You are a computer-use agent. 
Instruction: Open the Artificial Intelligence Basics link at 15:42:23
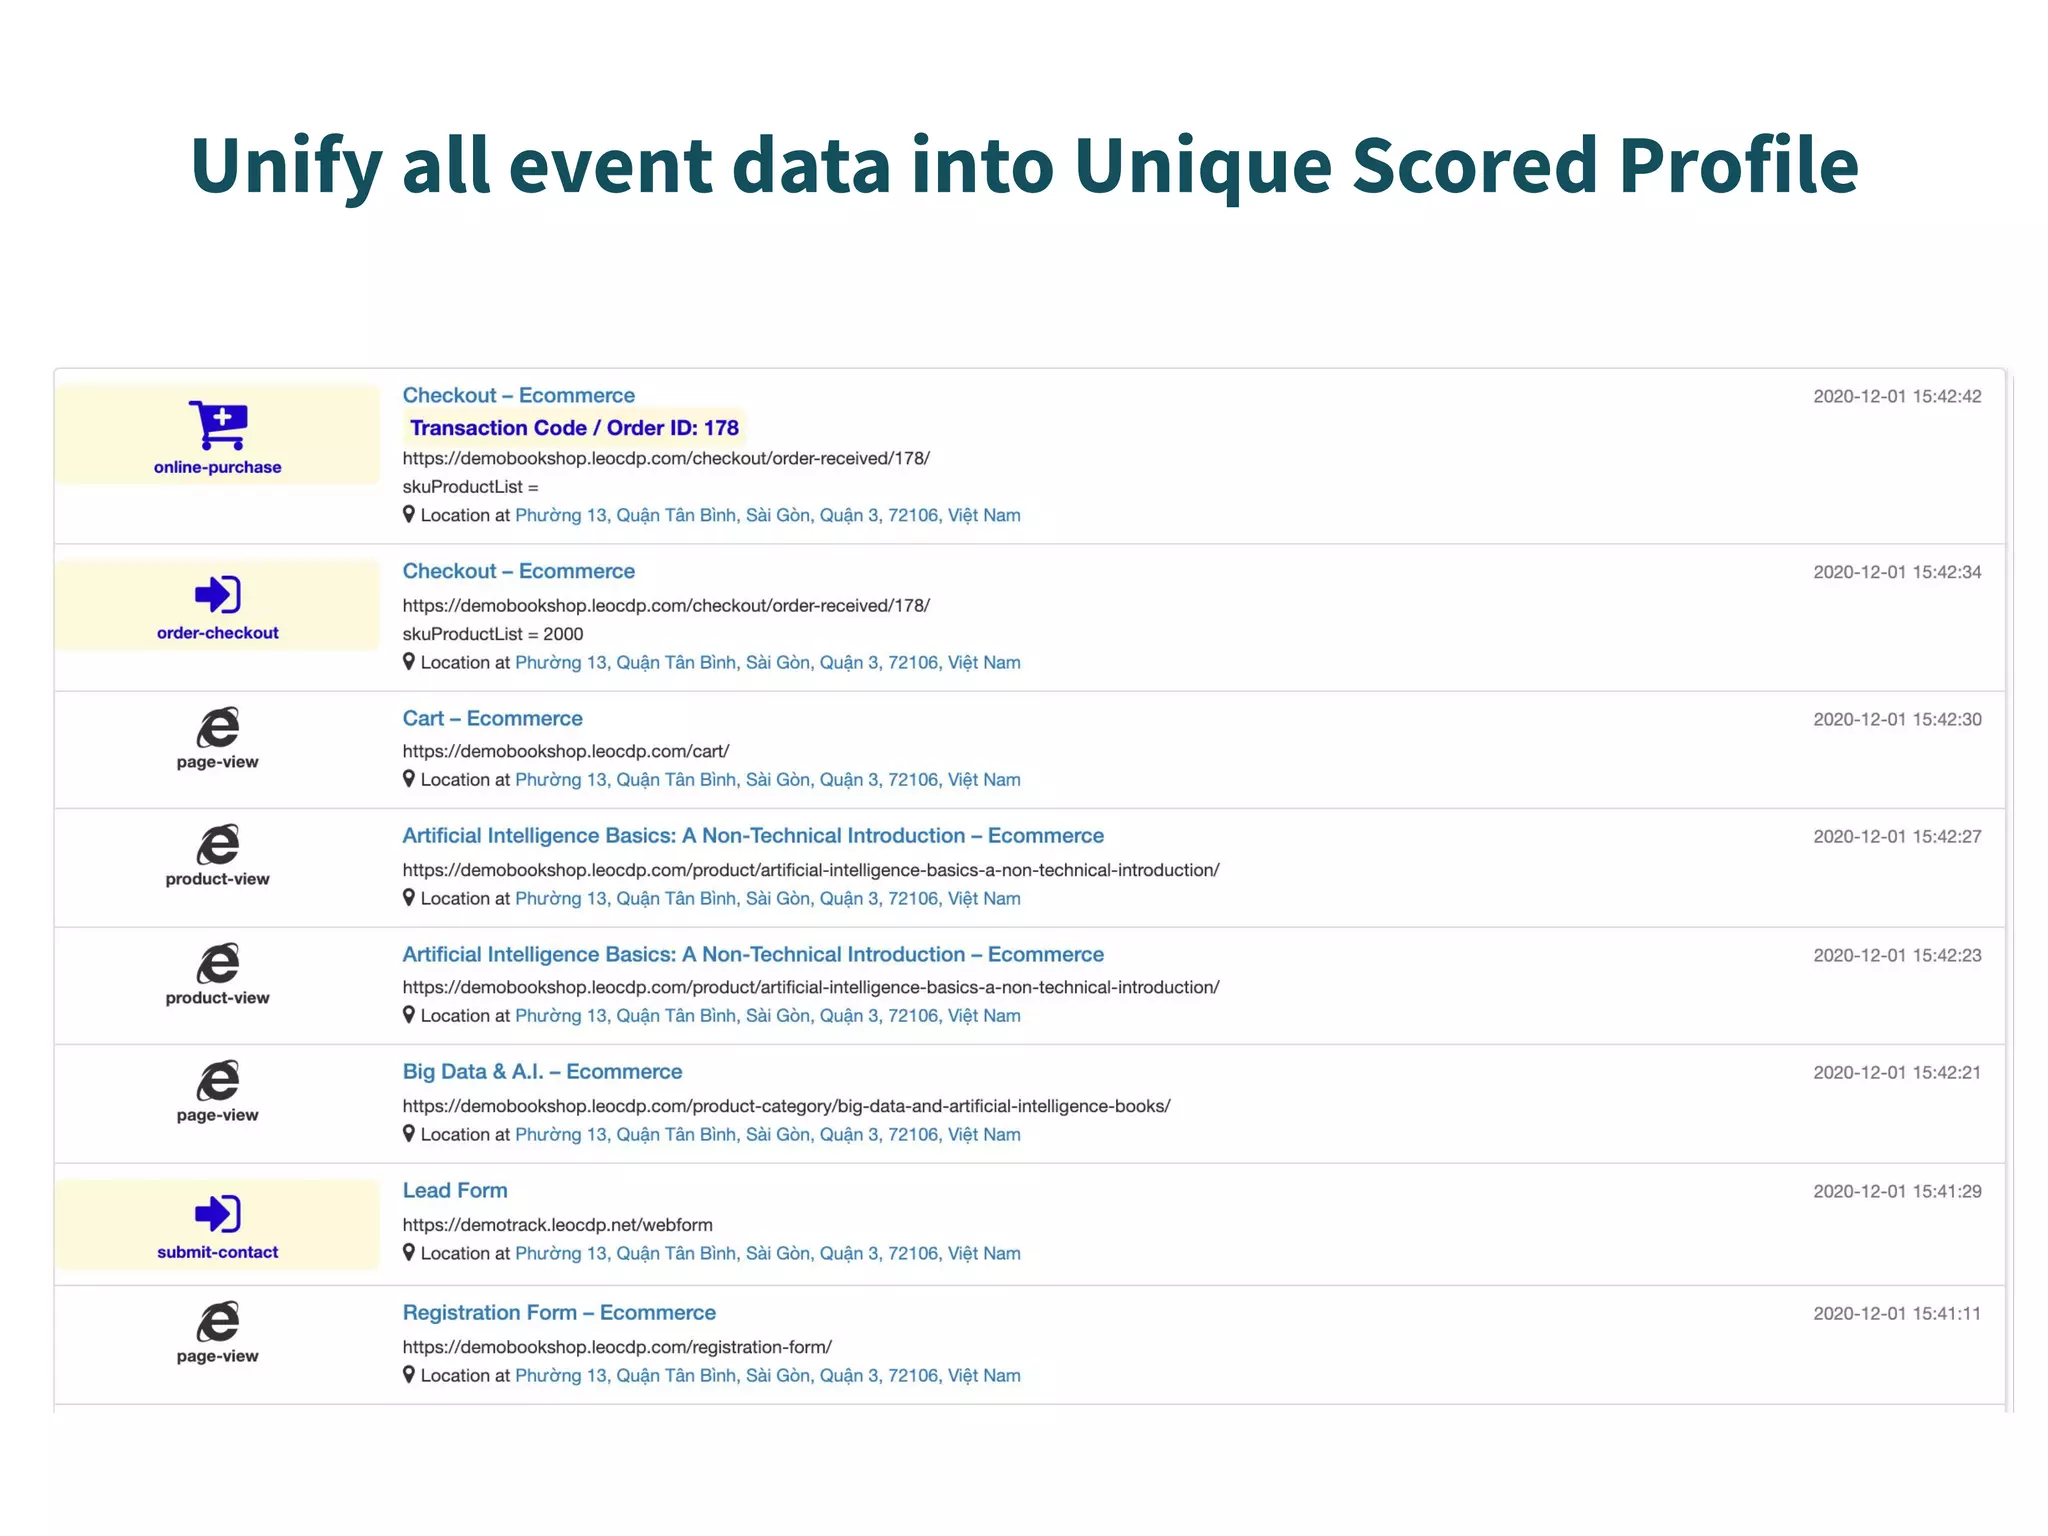click(x=753, y=954)
